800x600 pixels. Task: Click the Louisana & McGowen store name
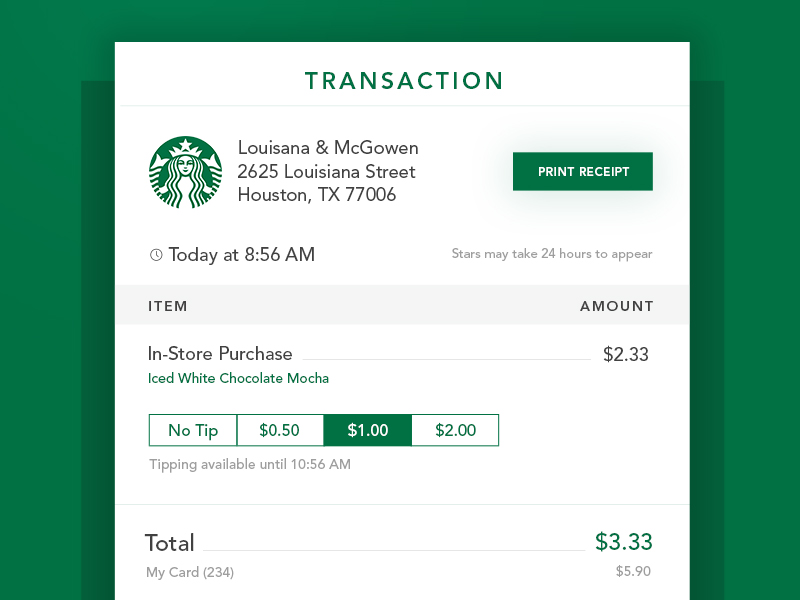pyautogui.click(x=328, y=148)
